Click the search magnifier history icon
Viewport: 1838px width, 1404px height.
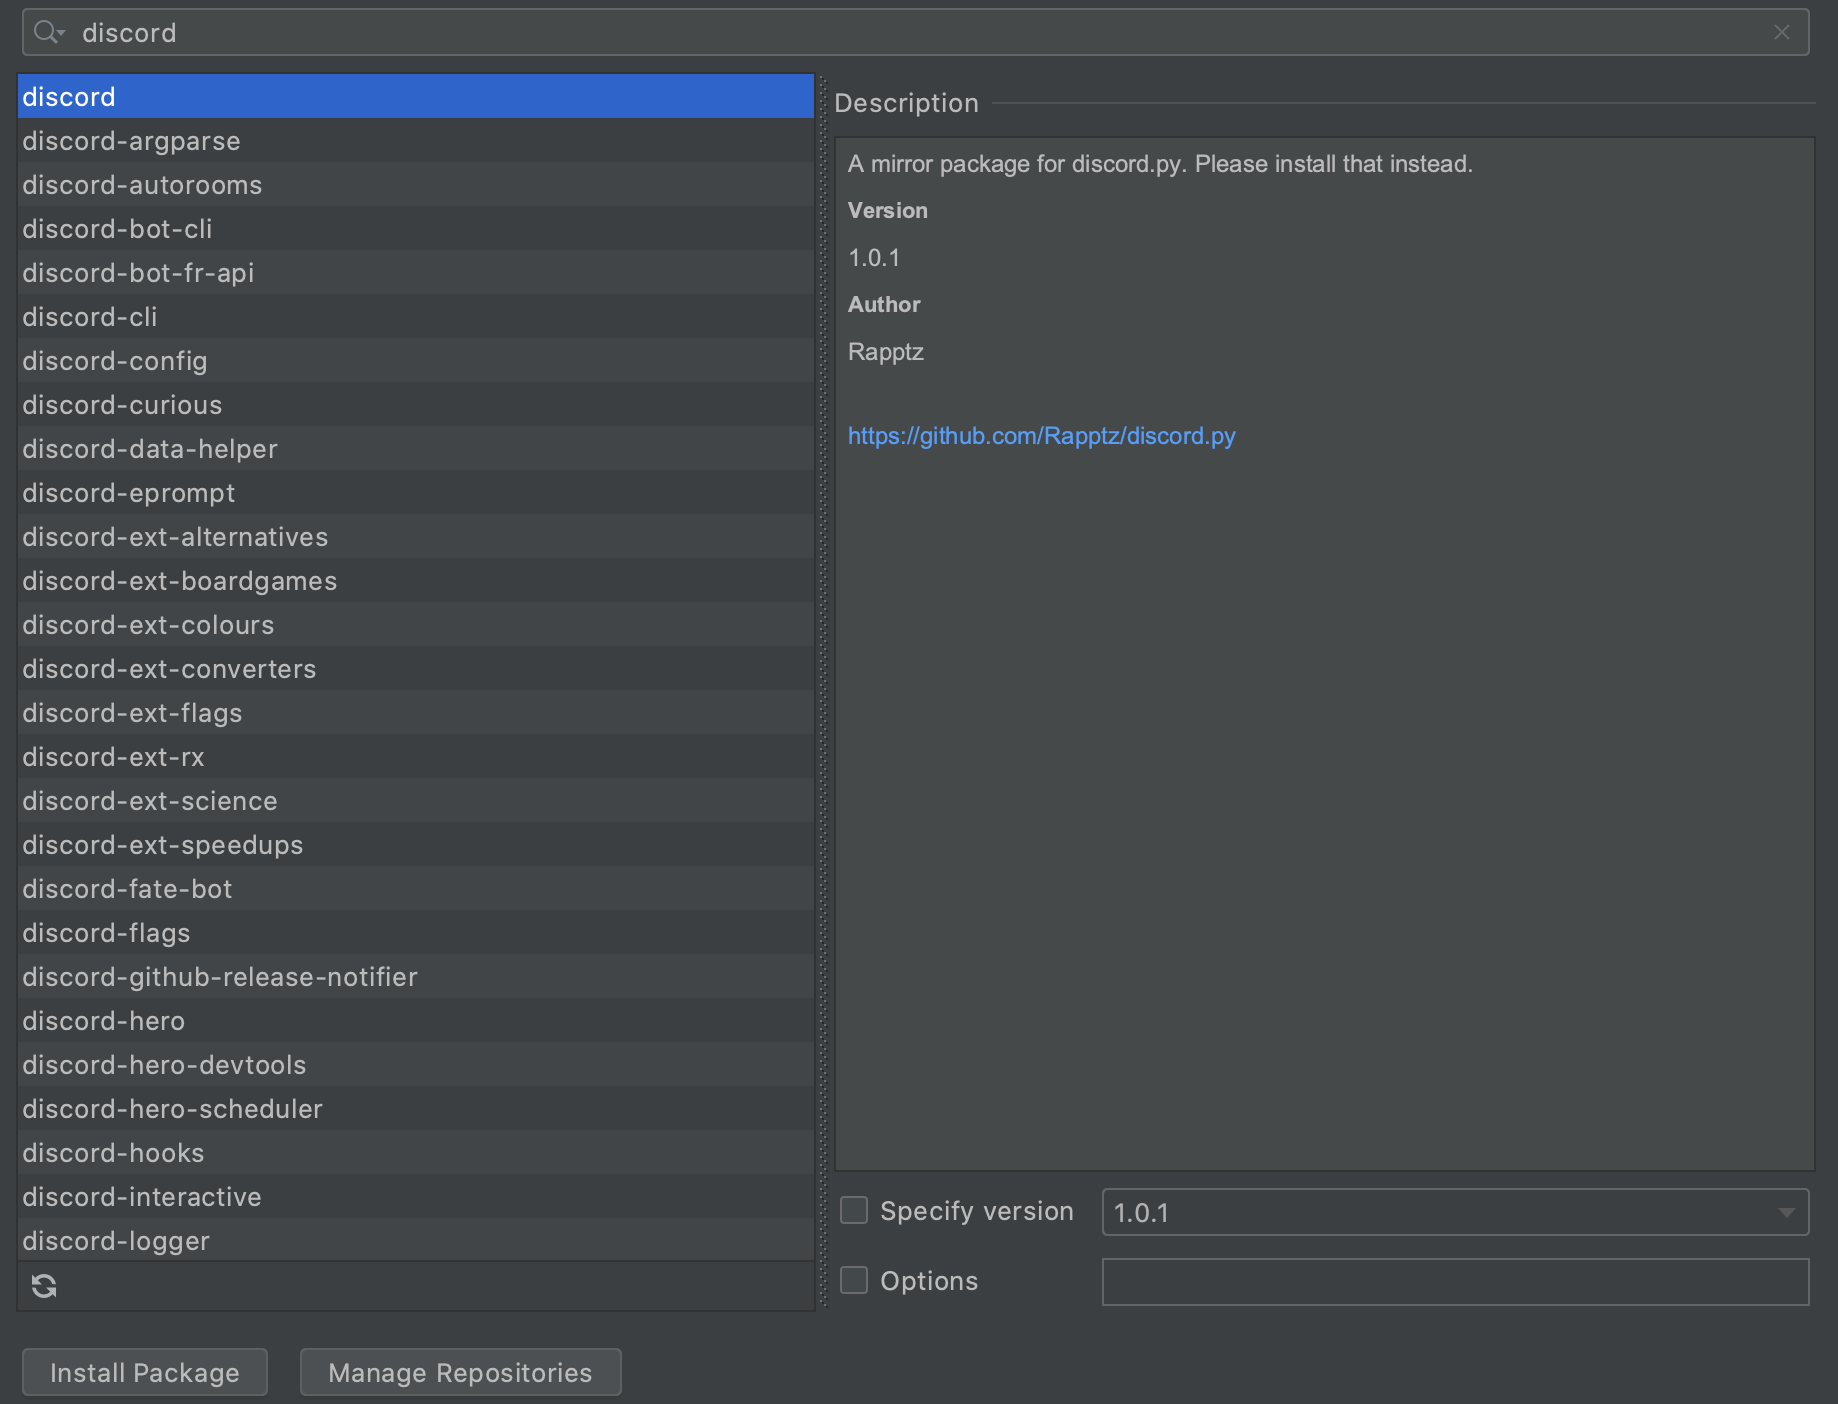49,33
